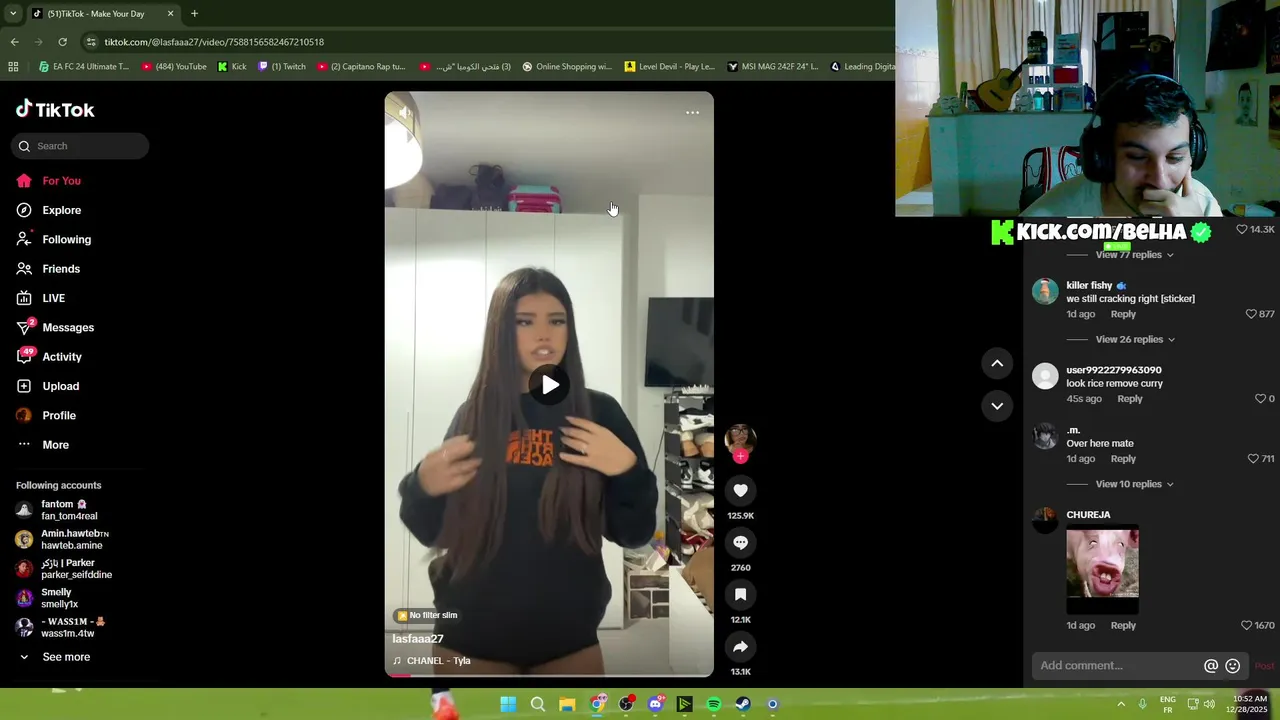
Task: Open the lasfaaa27 username link
Action: (x=418, y=639)
